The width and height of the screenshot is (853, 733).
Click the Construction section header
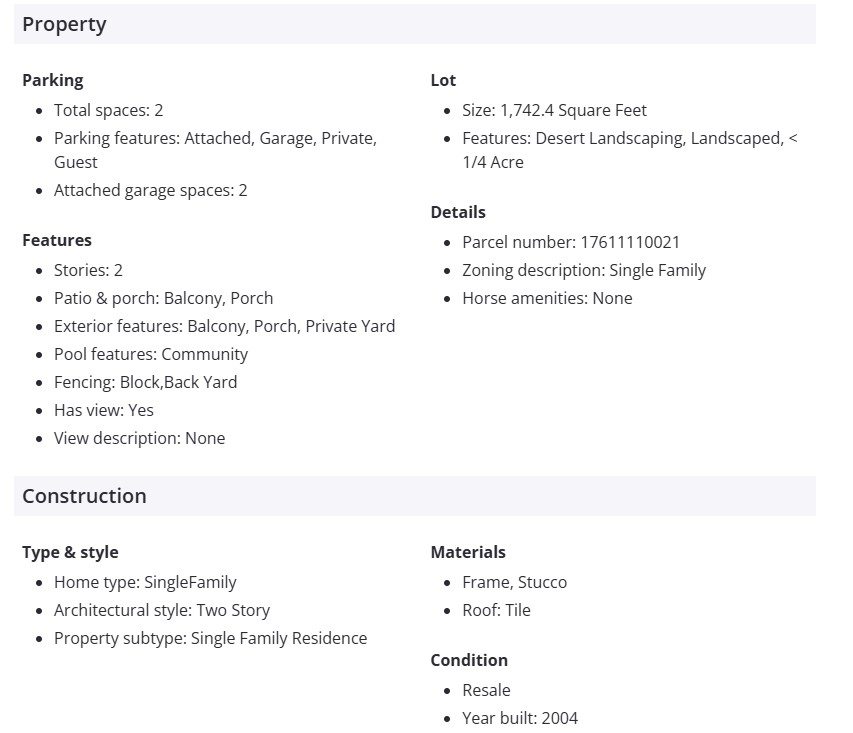pyautogui.click(x=84, y=497)
